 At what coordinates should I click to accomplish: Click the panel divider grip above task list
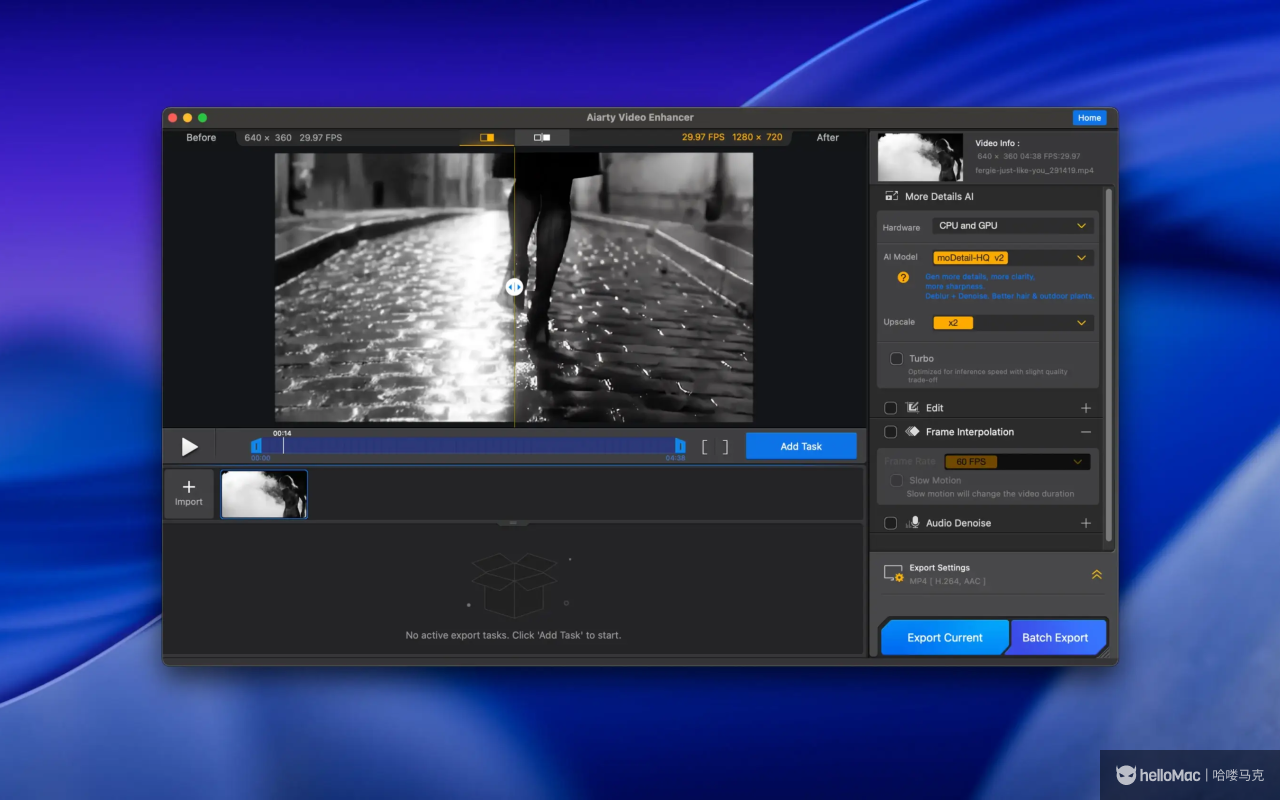513,523
